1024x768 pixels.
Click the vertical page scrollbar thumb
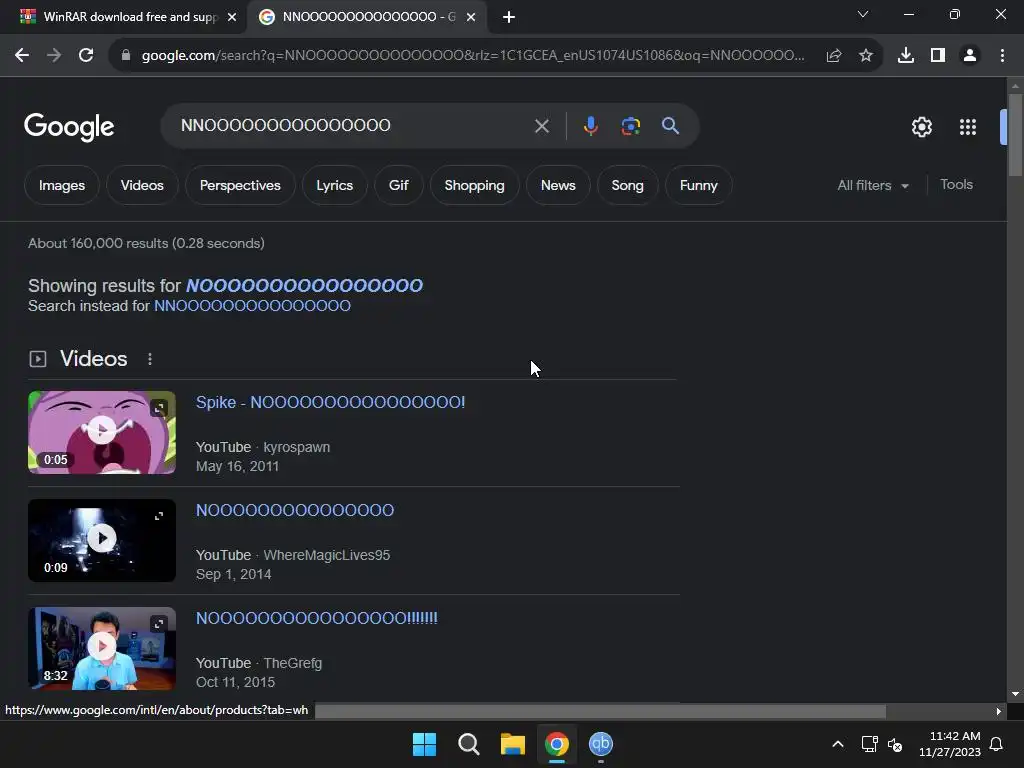point(1015,135)
